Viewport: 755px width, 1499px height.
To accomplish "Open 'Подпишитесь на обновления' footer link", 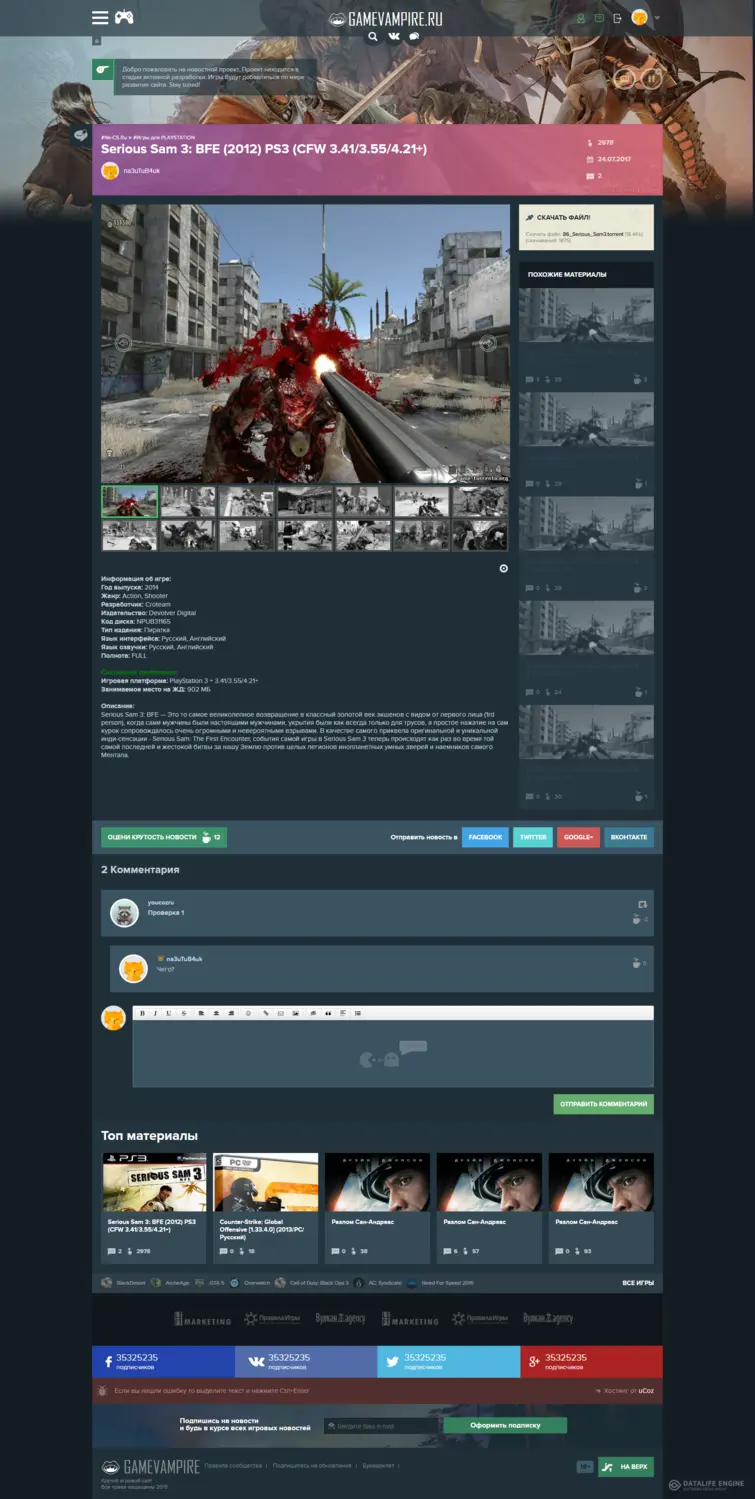I will coord(312,1466).
